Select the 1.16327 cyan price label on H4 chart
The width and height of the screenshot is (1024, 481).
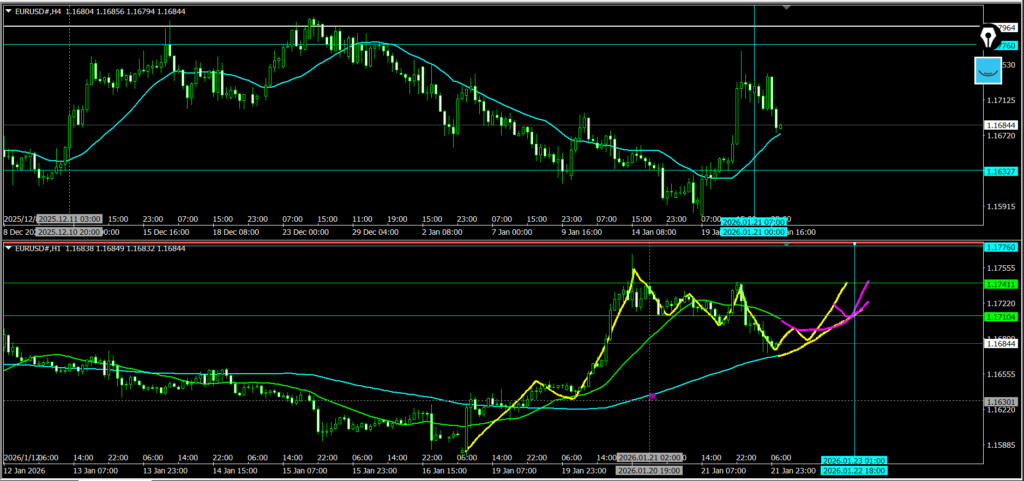(x=1001, y=171)
